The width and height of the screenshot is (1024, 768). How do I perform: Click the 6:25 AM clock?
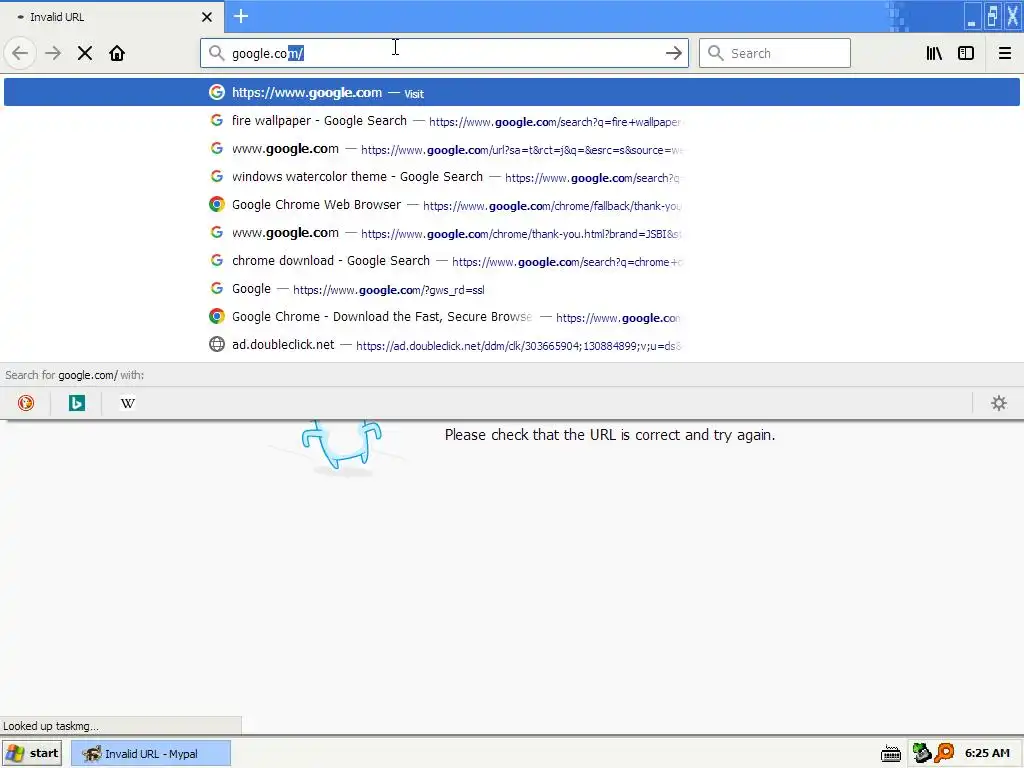click(987, 753)
